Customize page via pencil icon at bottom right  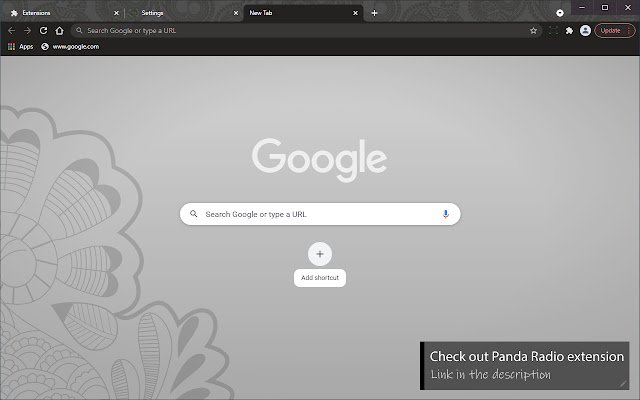click(x=622, y=383)
